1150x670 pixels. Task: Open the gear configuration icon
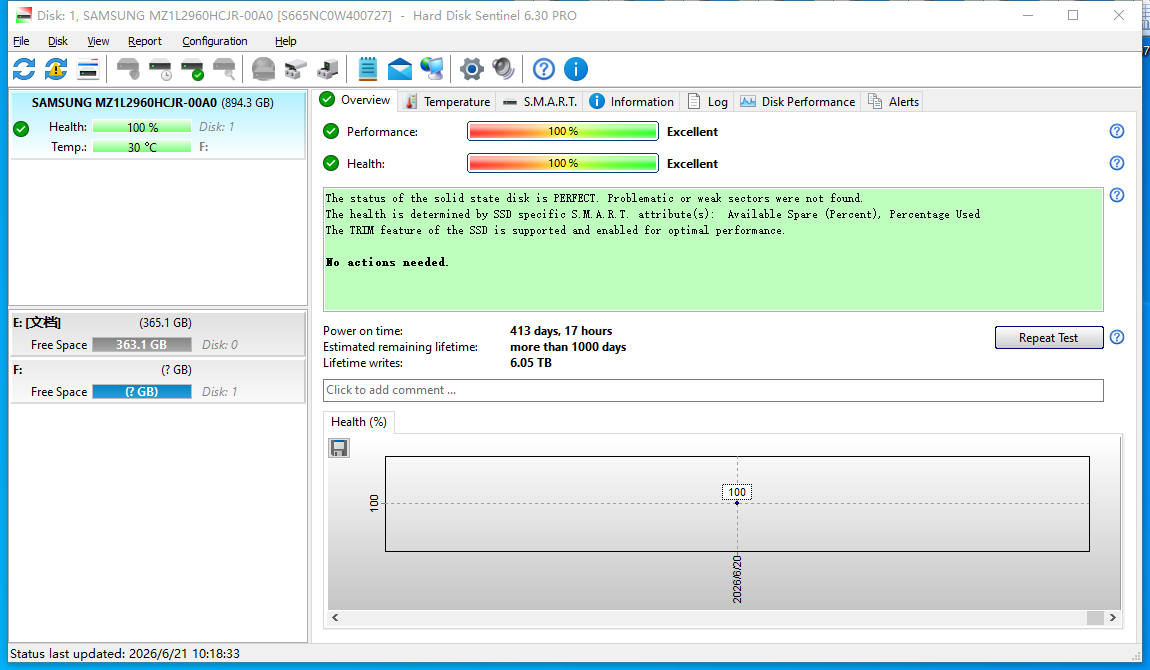click(472, 70)
